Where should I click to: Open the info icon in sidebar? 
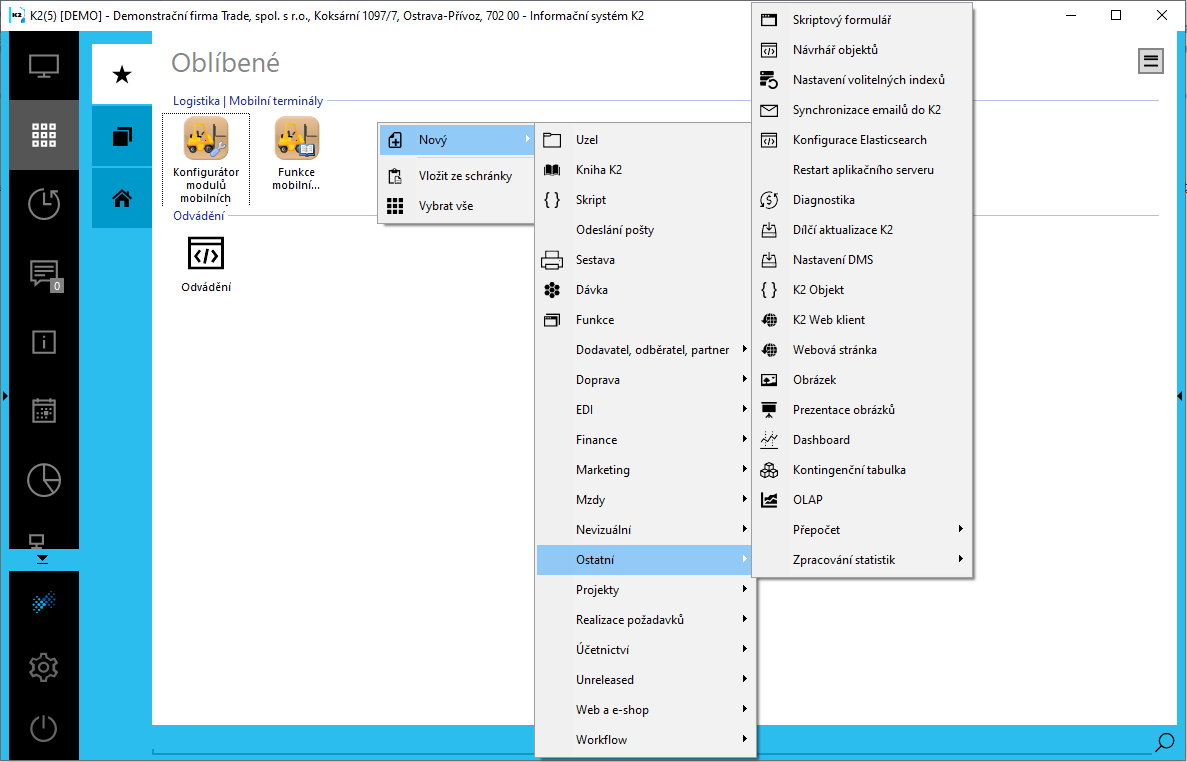coord(44,342)
